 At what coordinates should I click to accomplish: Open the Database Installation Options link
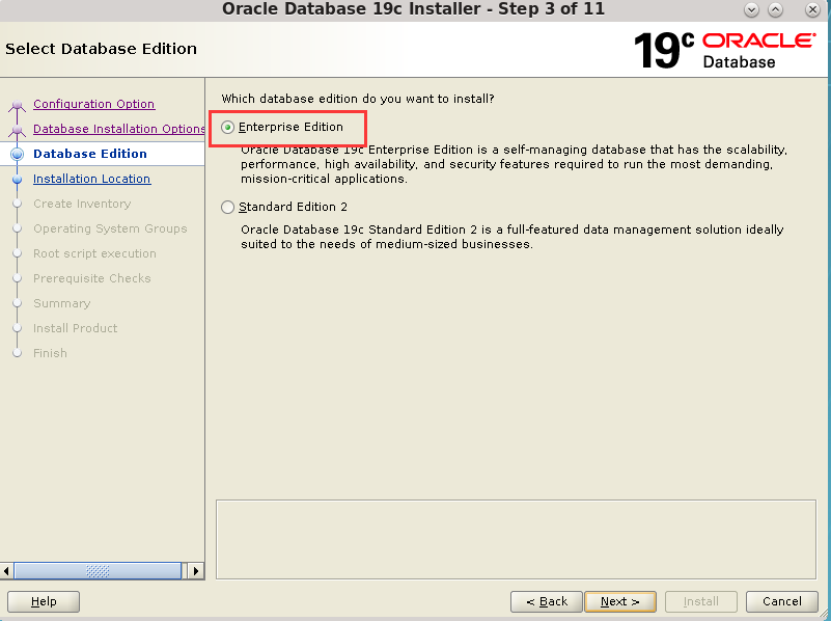(x=119, y=129)
